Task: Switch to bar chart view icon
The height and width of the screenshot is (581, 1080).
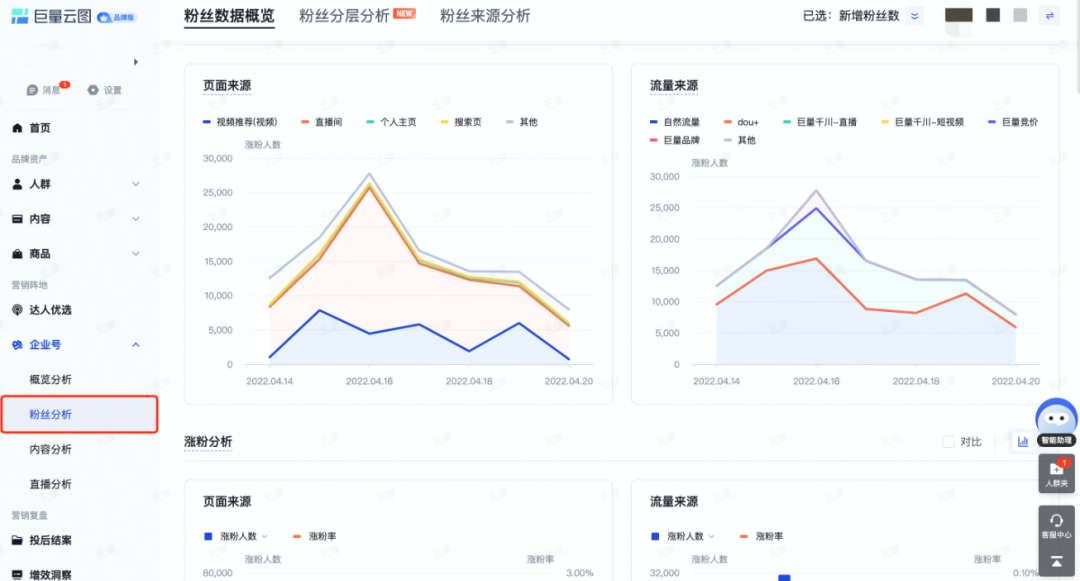Action: [x=1022, y=441]
